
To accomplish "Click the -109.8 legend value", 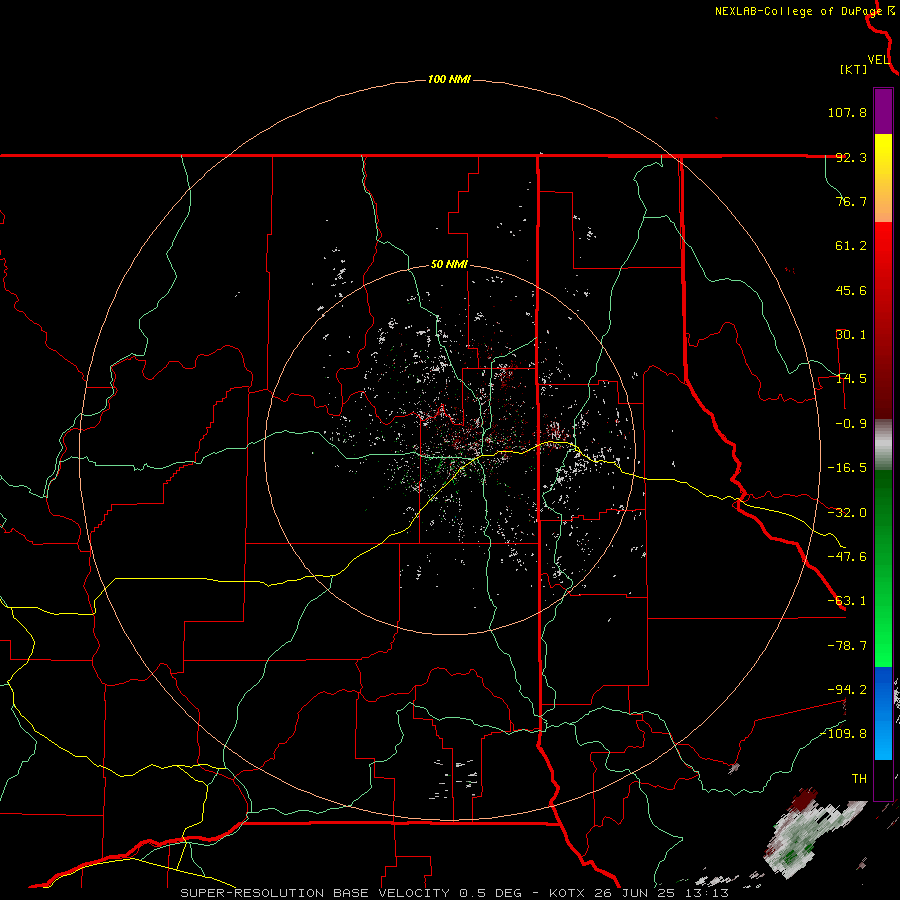I will click(844, 734).
